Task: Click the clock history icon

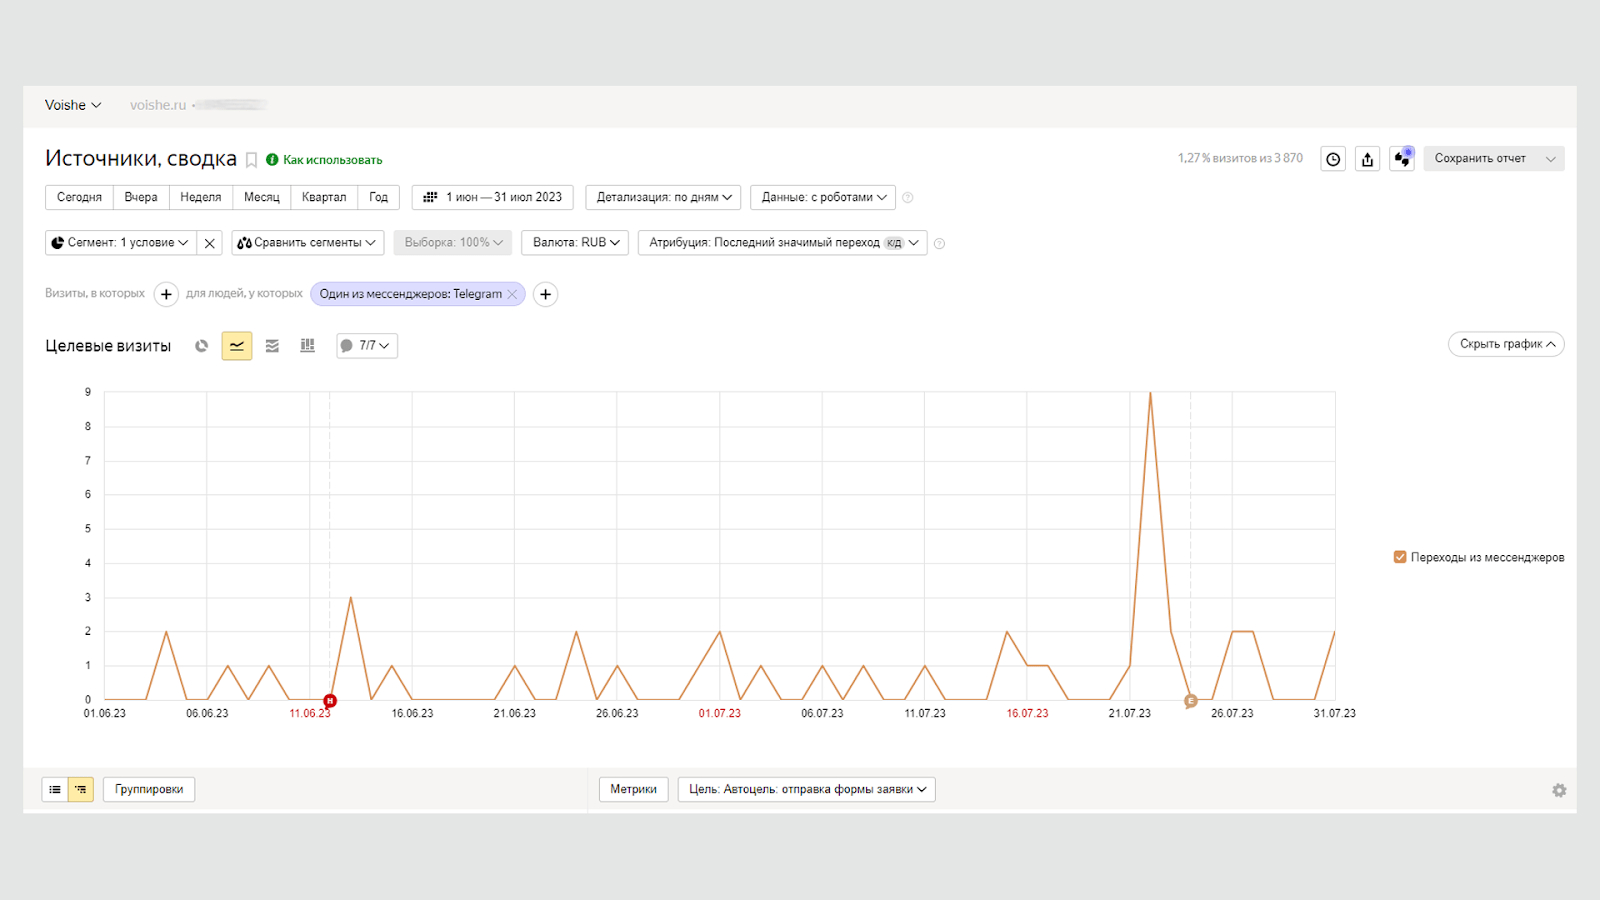Action: point(1333,159)
